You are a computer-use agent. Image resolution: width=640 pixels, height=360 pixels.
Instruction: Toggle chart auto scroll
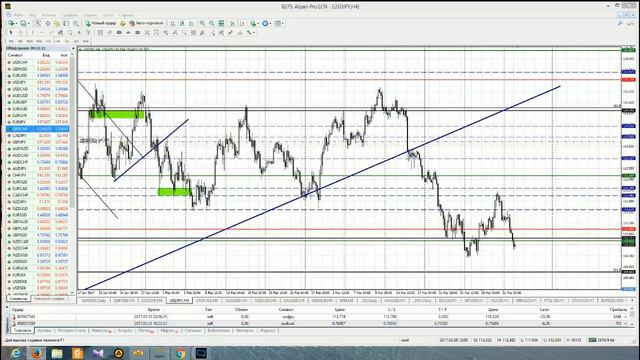232,23
